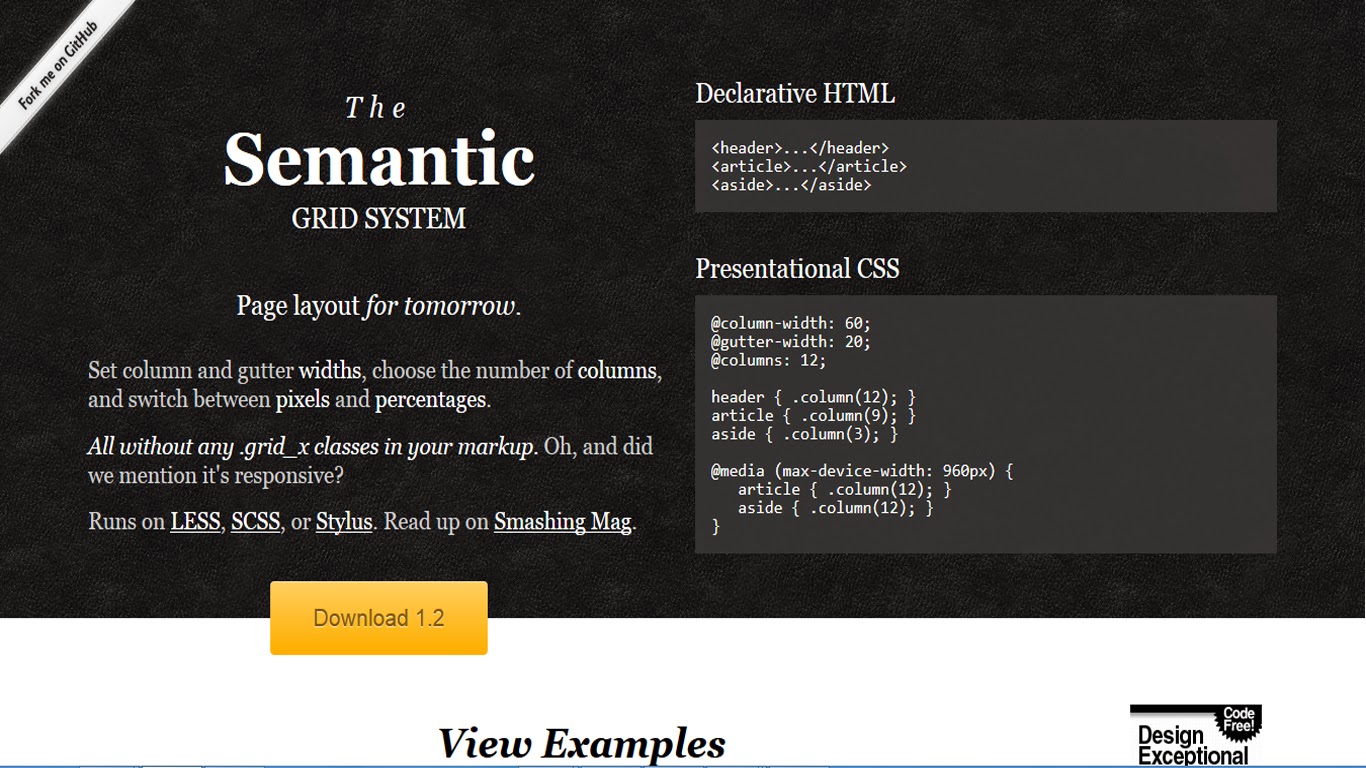Click the @gutter-width: 20; line
The height and width of the screenshot is (768, 1366).
[x=791, y=342]
